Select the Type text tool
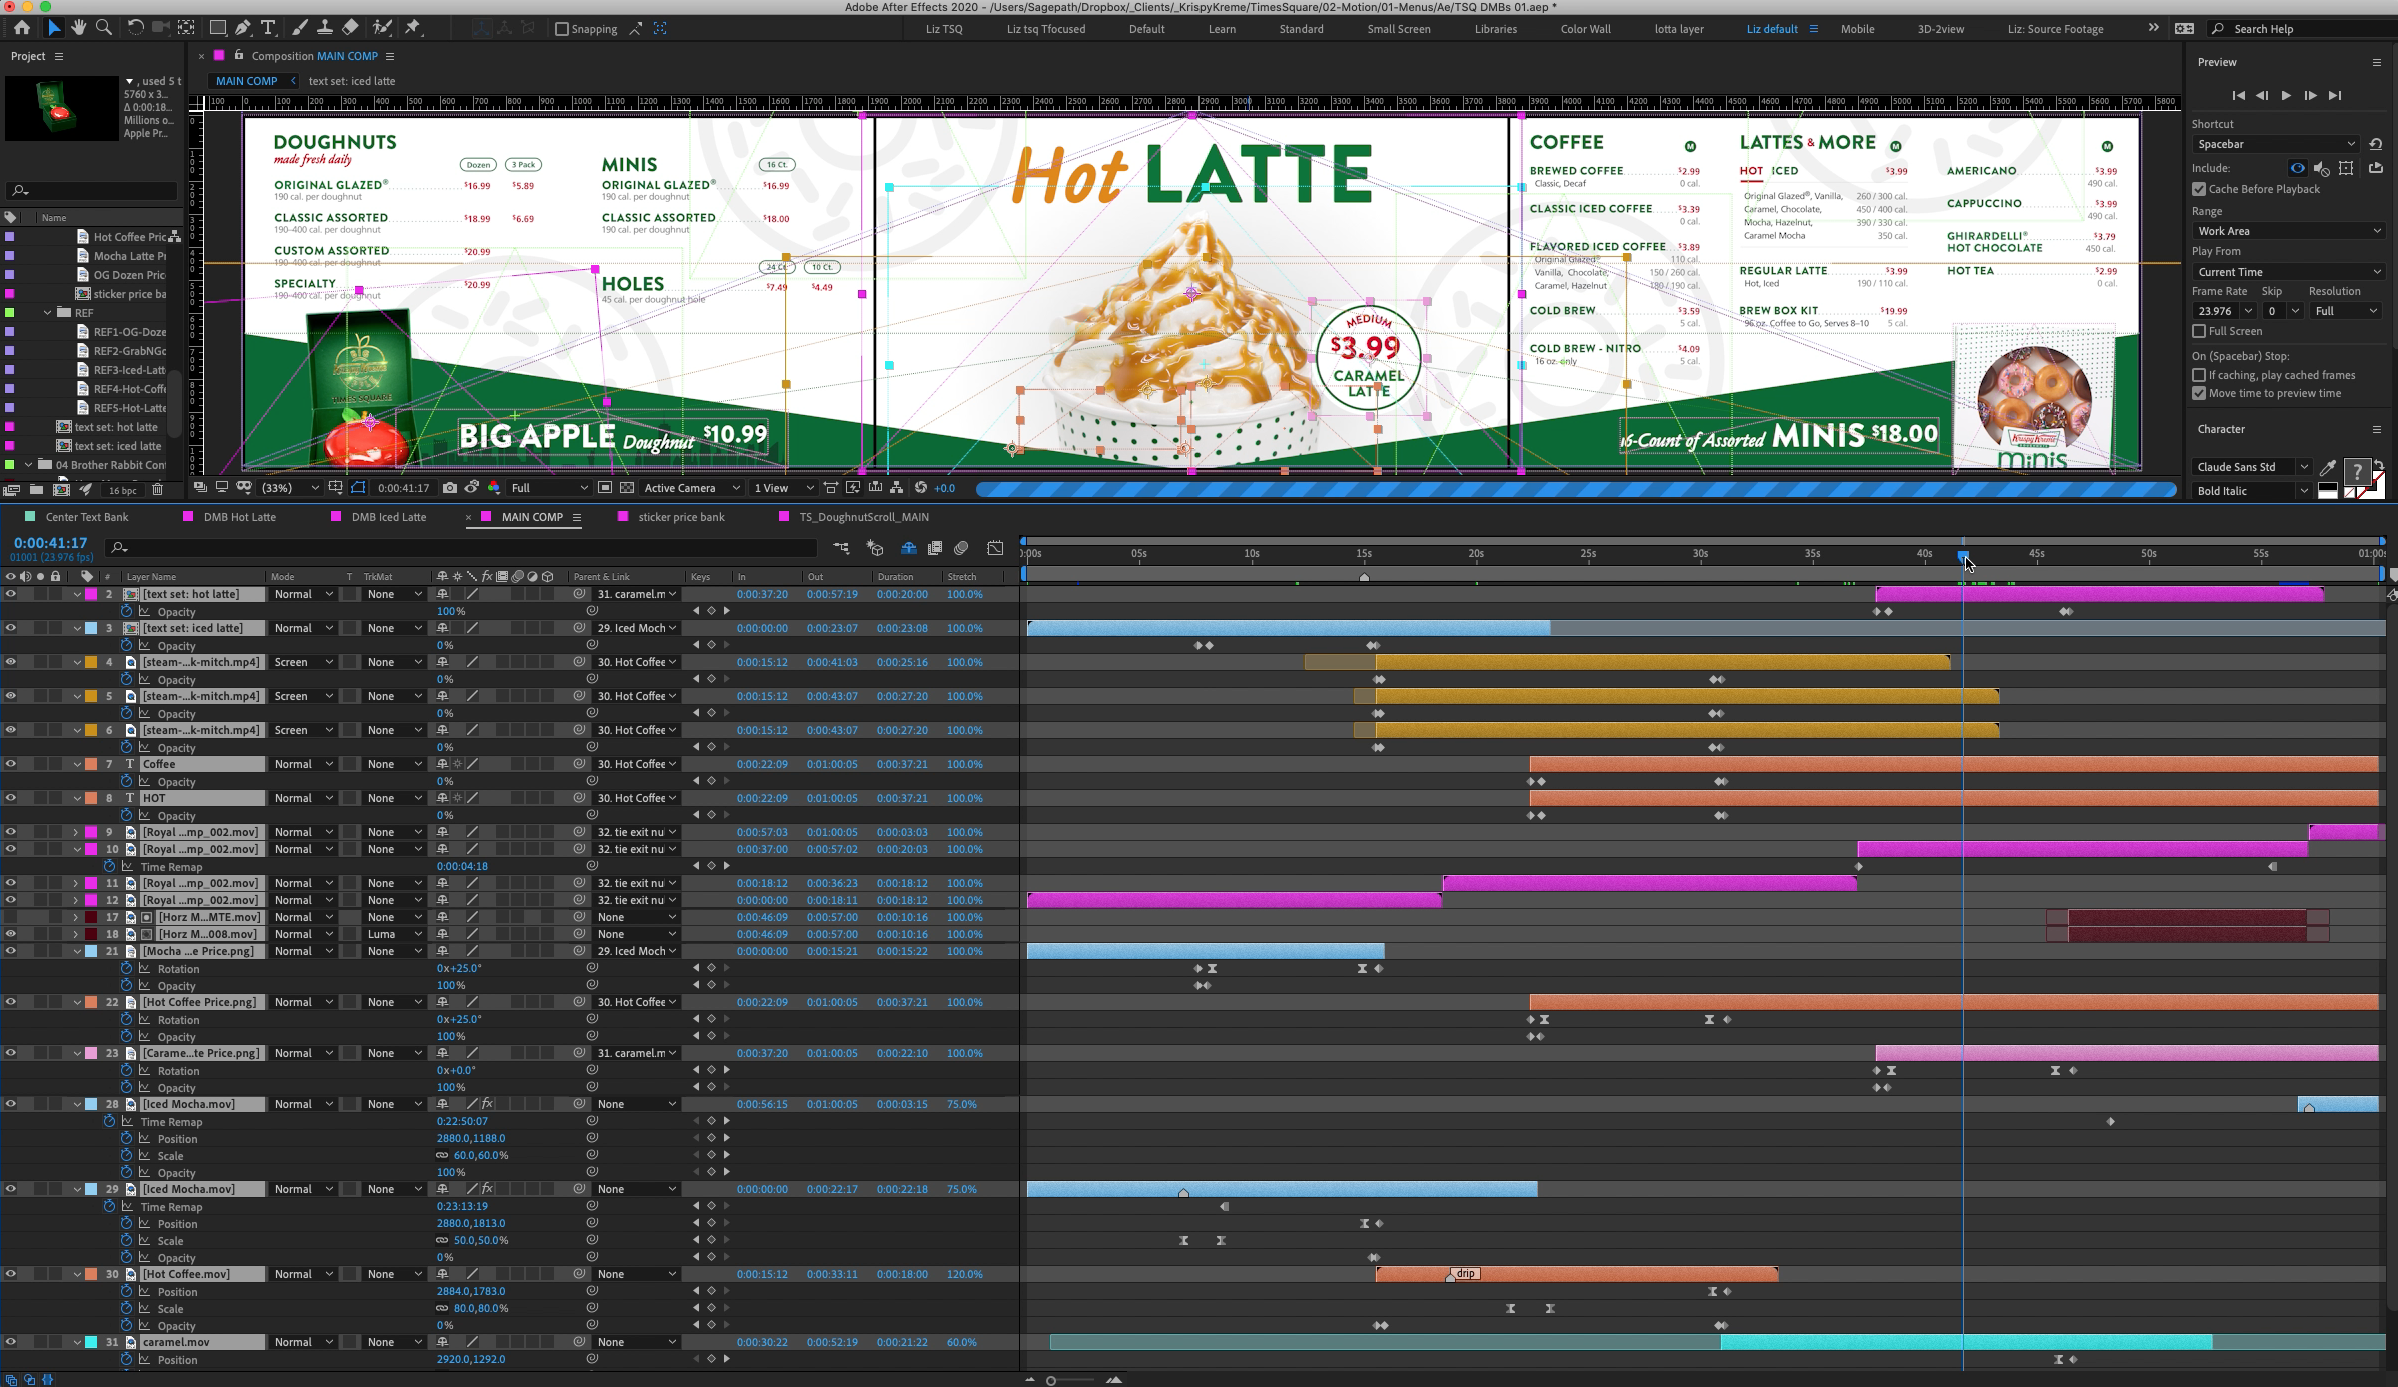2398x1387 pixels. pos(268,28)
